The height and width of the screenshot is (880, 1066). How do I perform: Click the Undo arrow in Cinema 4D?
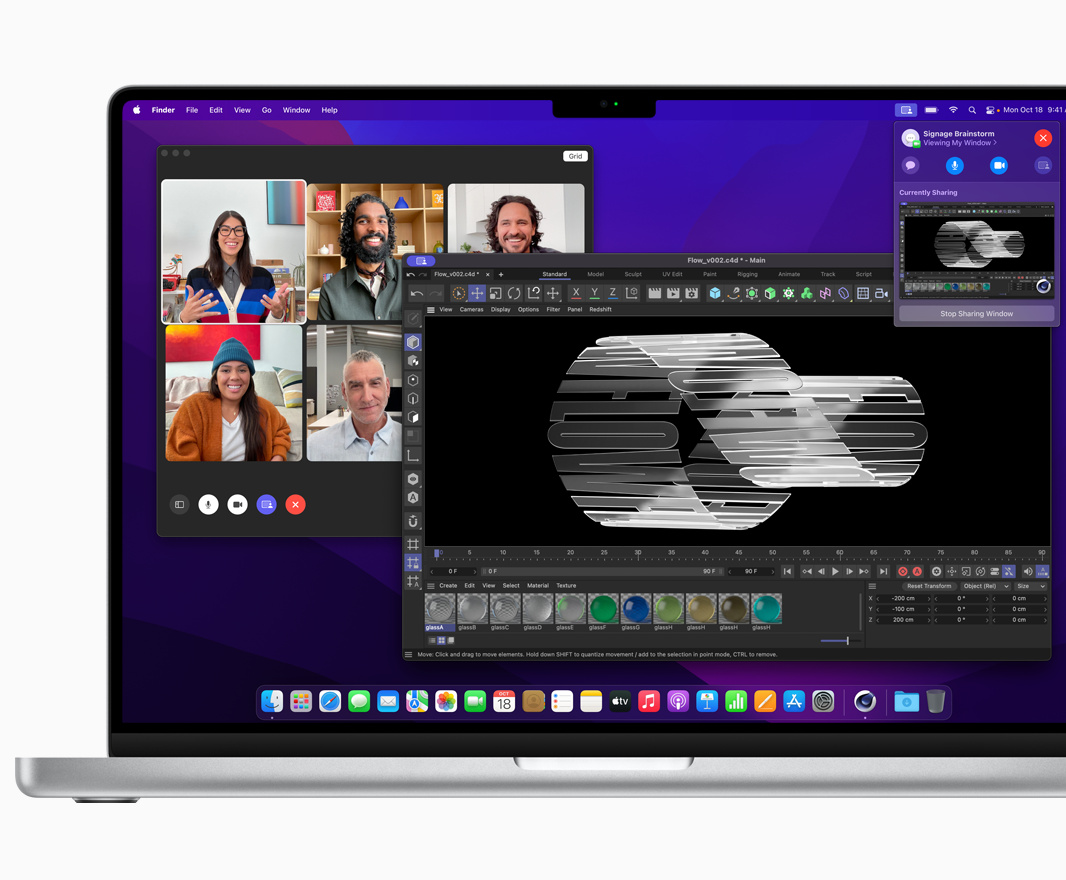(x=417, y=293)
